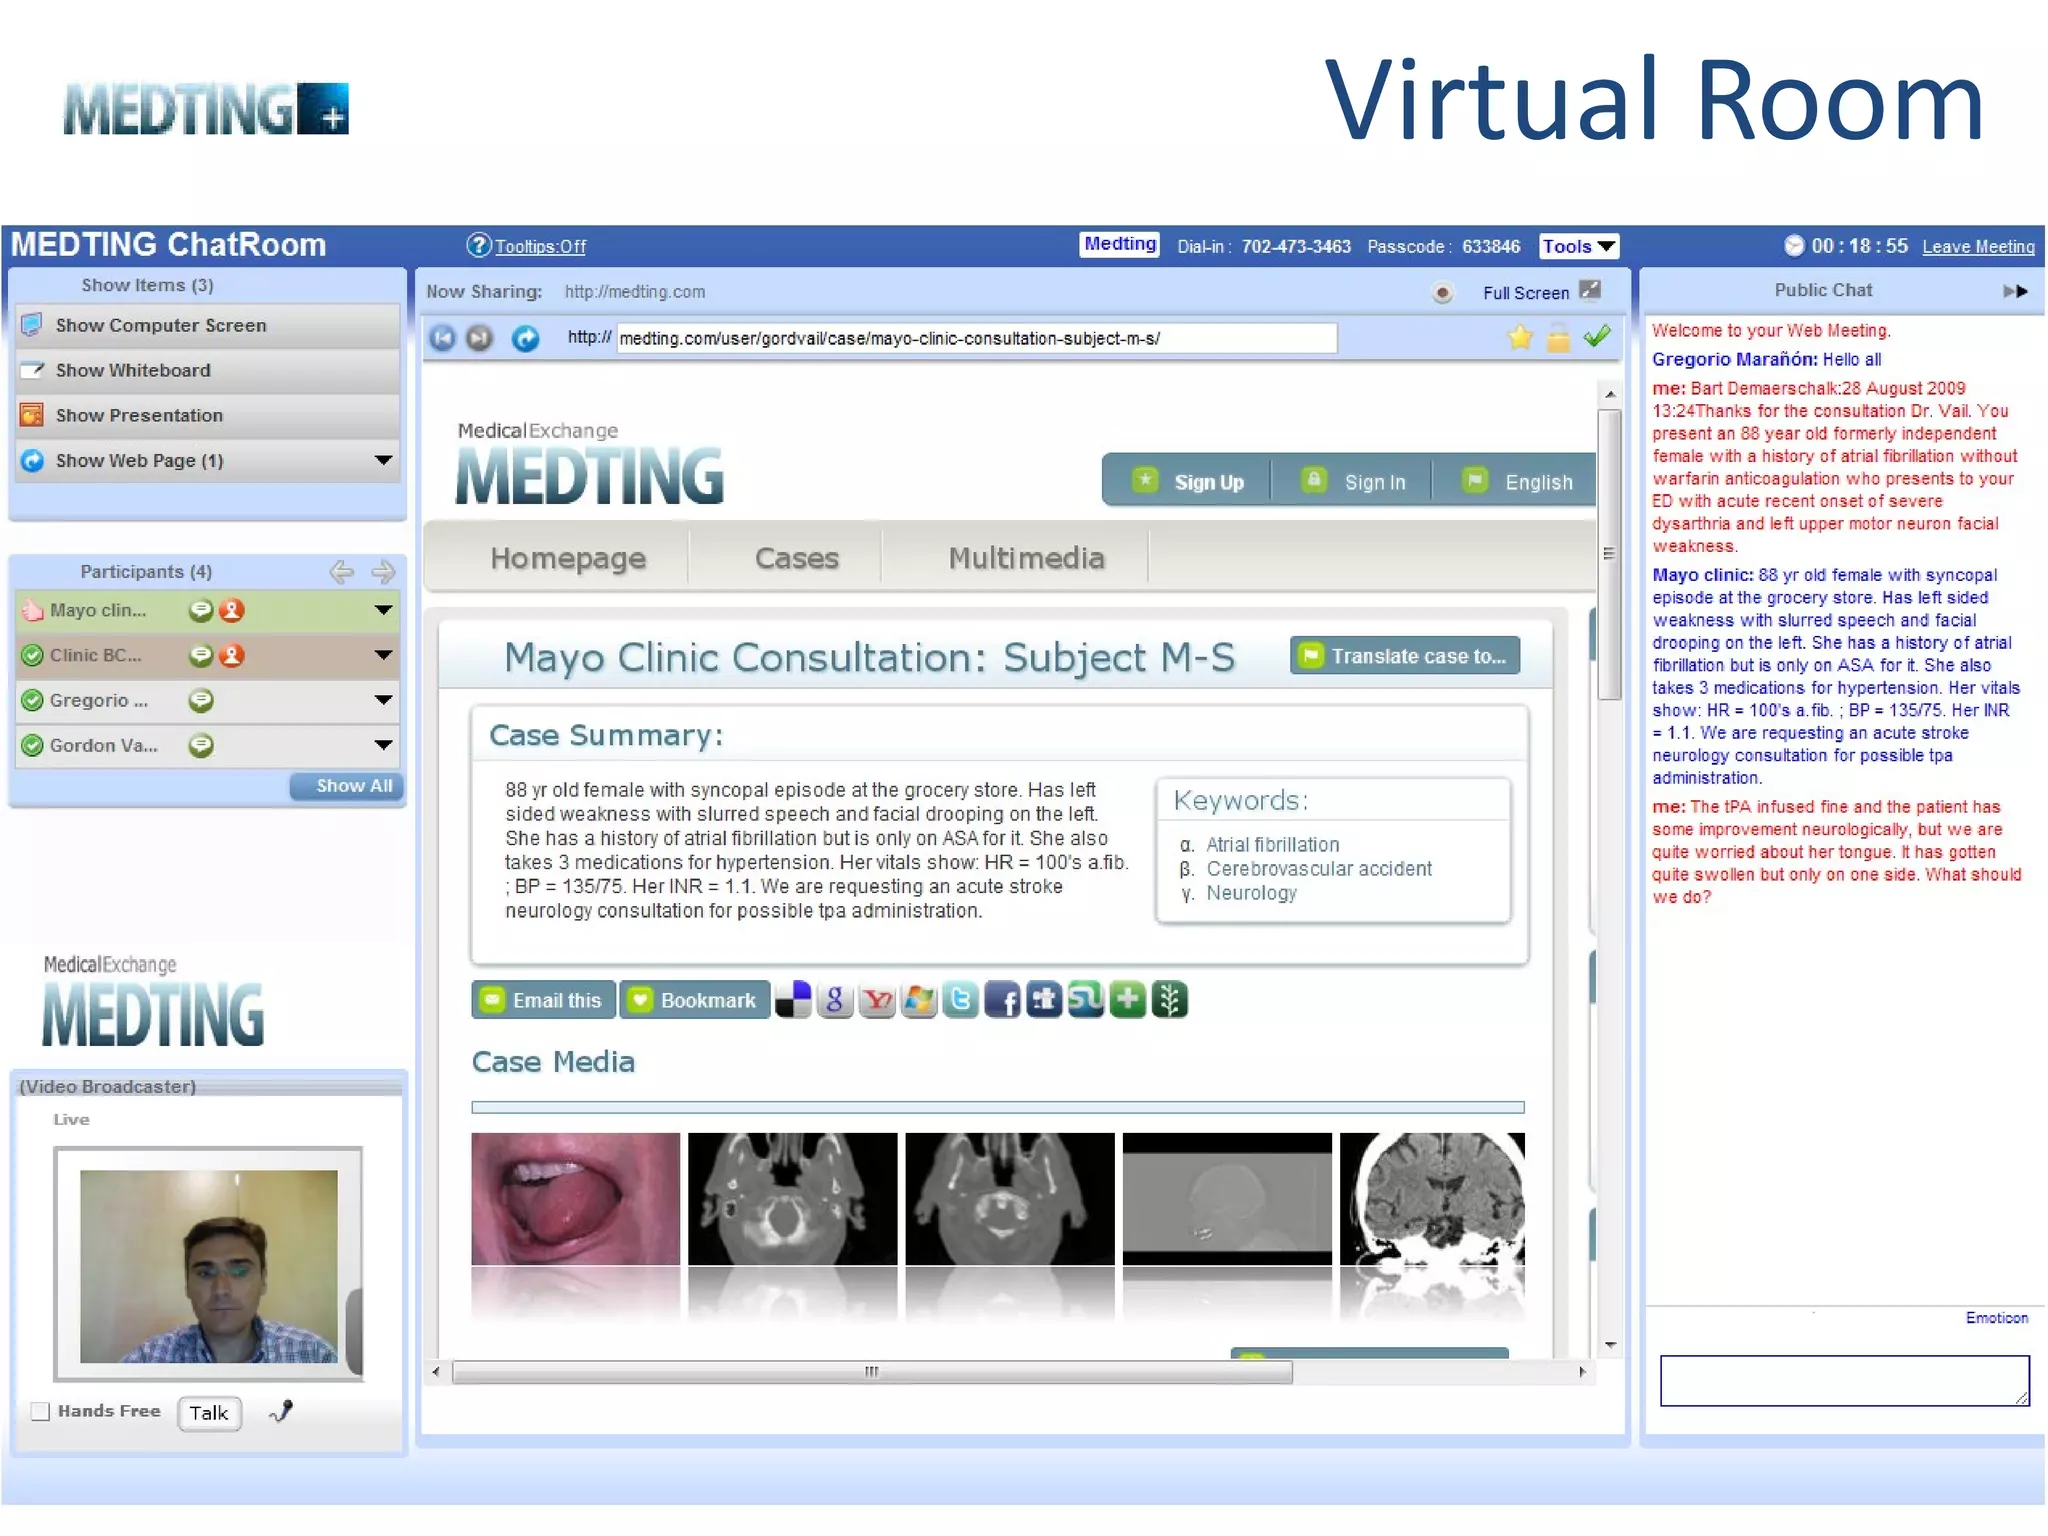Toggle the Hands Free checkbox
The height and width of the screenshot is (1536, 2048).
pyautogui.click(x=40, y=1411)
